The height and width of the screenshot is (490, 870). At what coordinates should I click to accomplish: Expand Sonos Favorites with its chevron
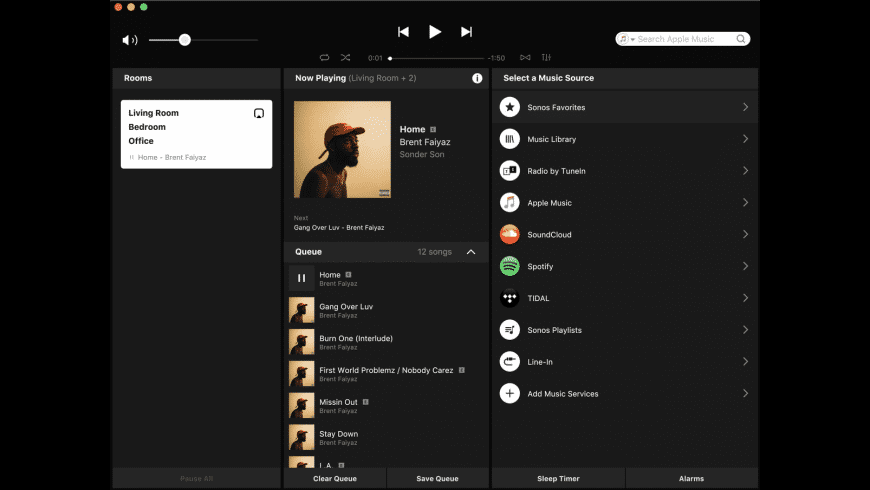click(x=745, y=107)
